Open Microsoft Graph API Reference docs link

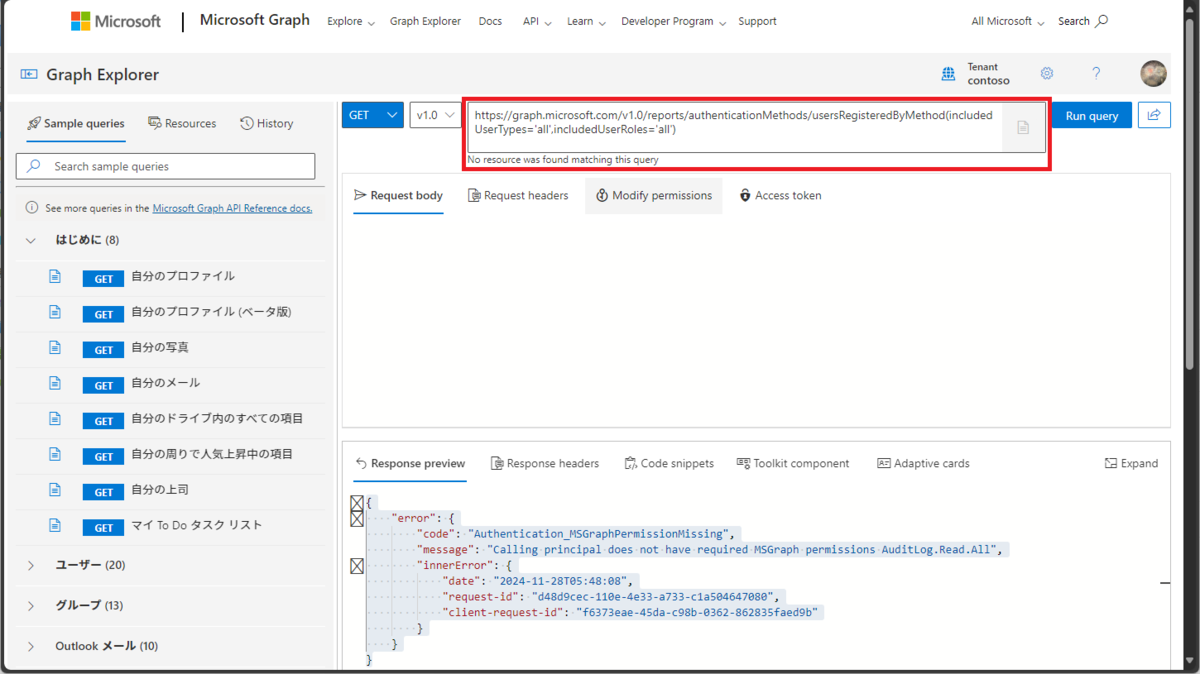point(232,208)
